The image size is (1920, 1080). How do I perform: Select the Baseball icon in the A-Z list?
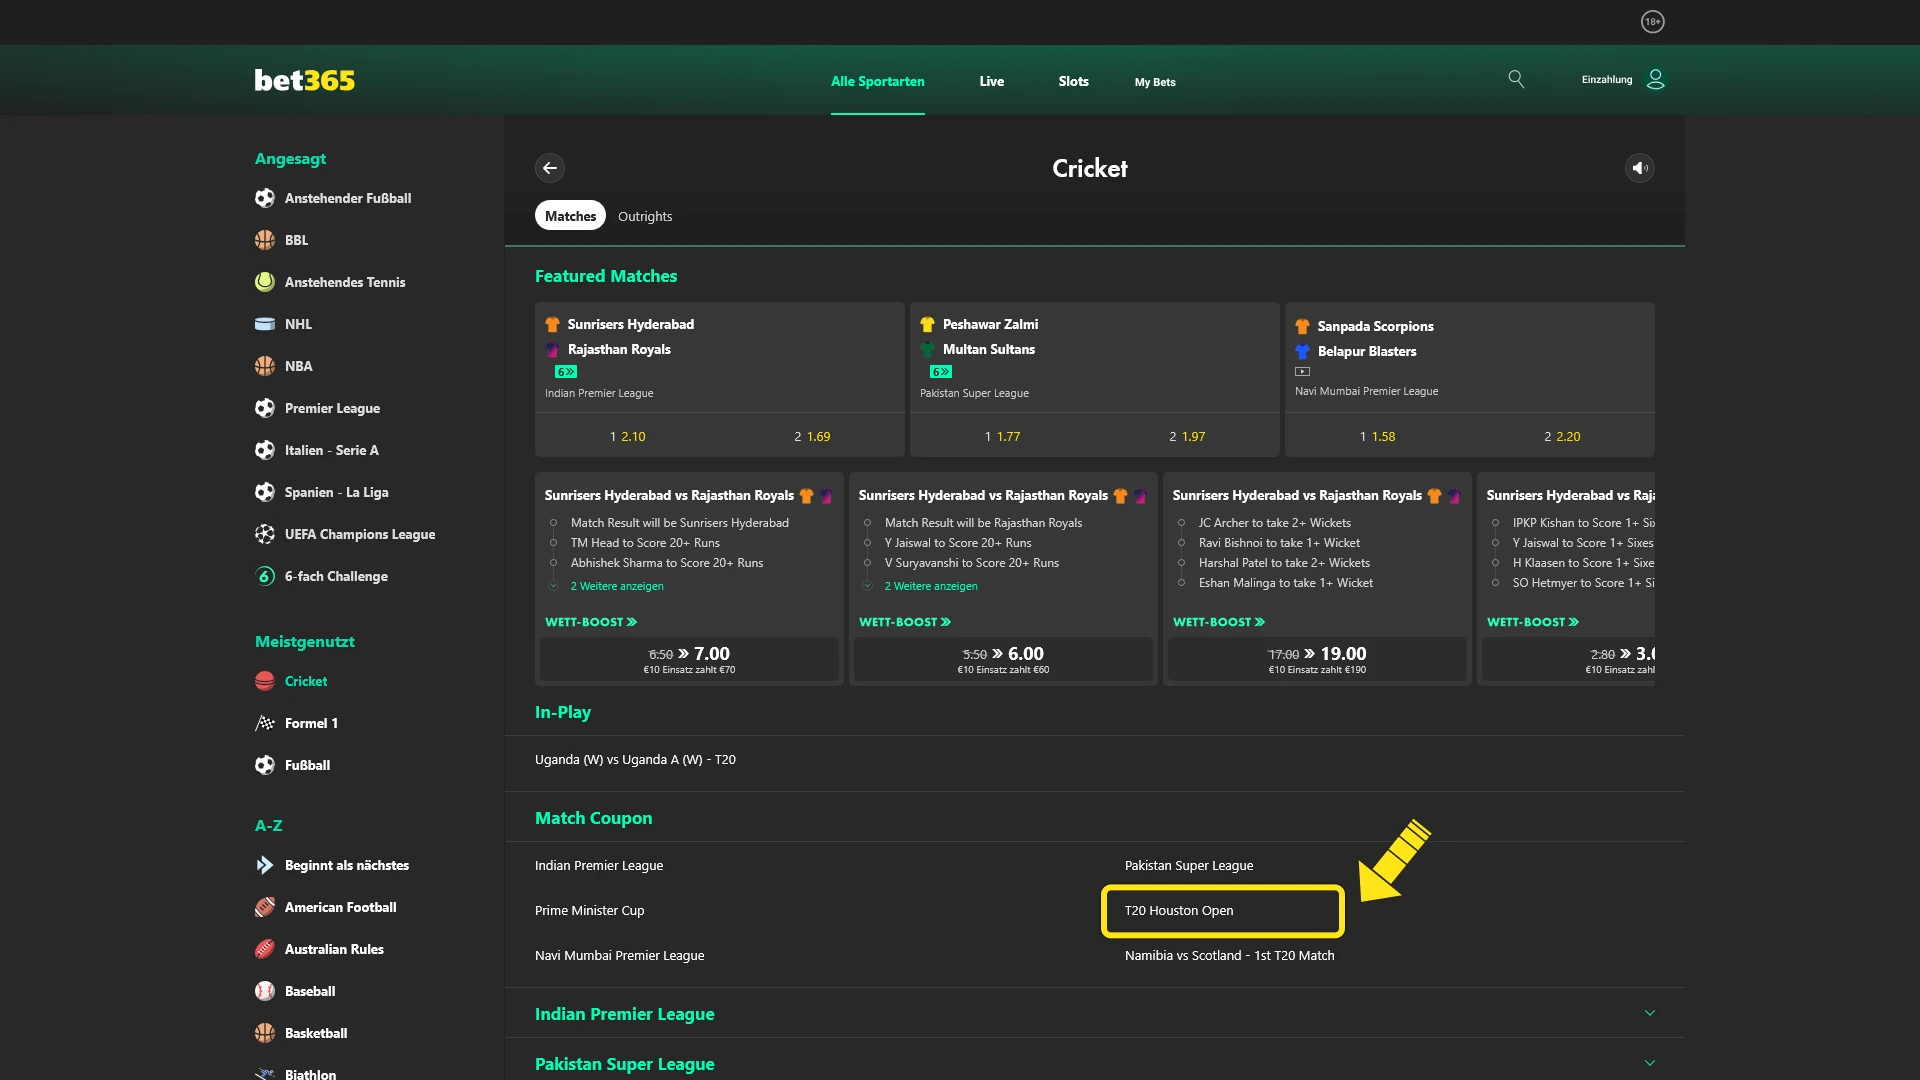coord(264,991)
